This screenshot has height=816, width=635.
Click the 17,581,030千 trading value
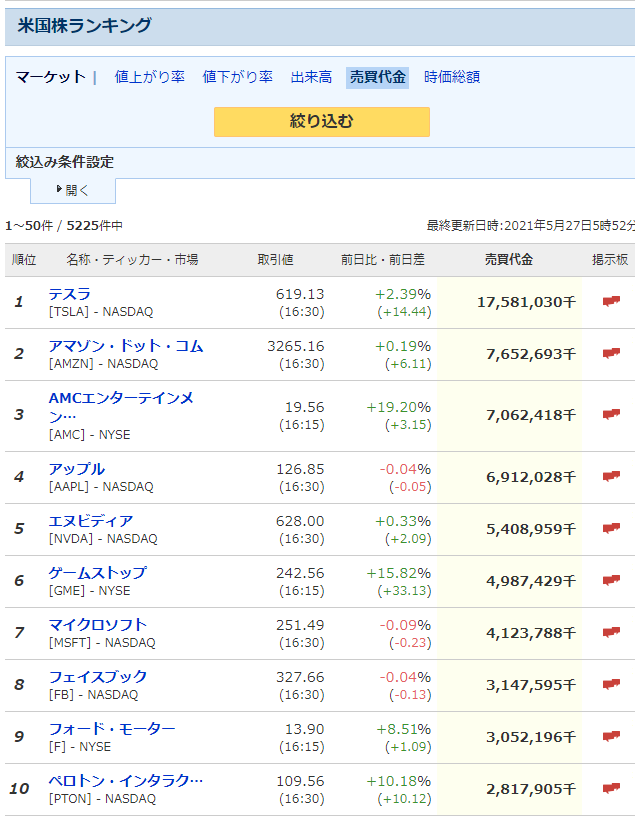coord(527,302)
